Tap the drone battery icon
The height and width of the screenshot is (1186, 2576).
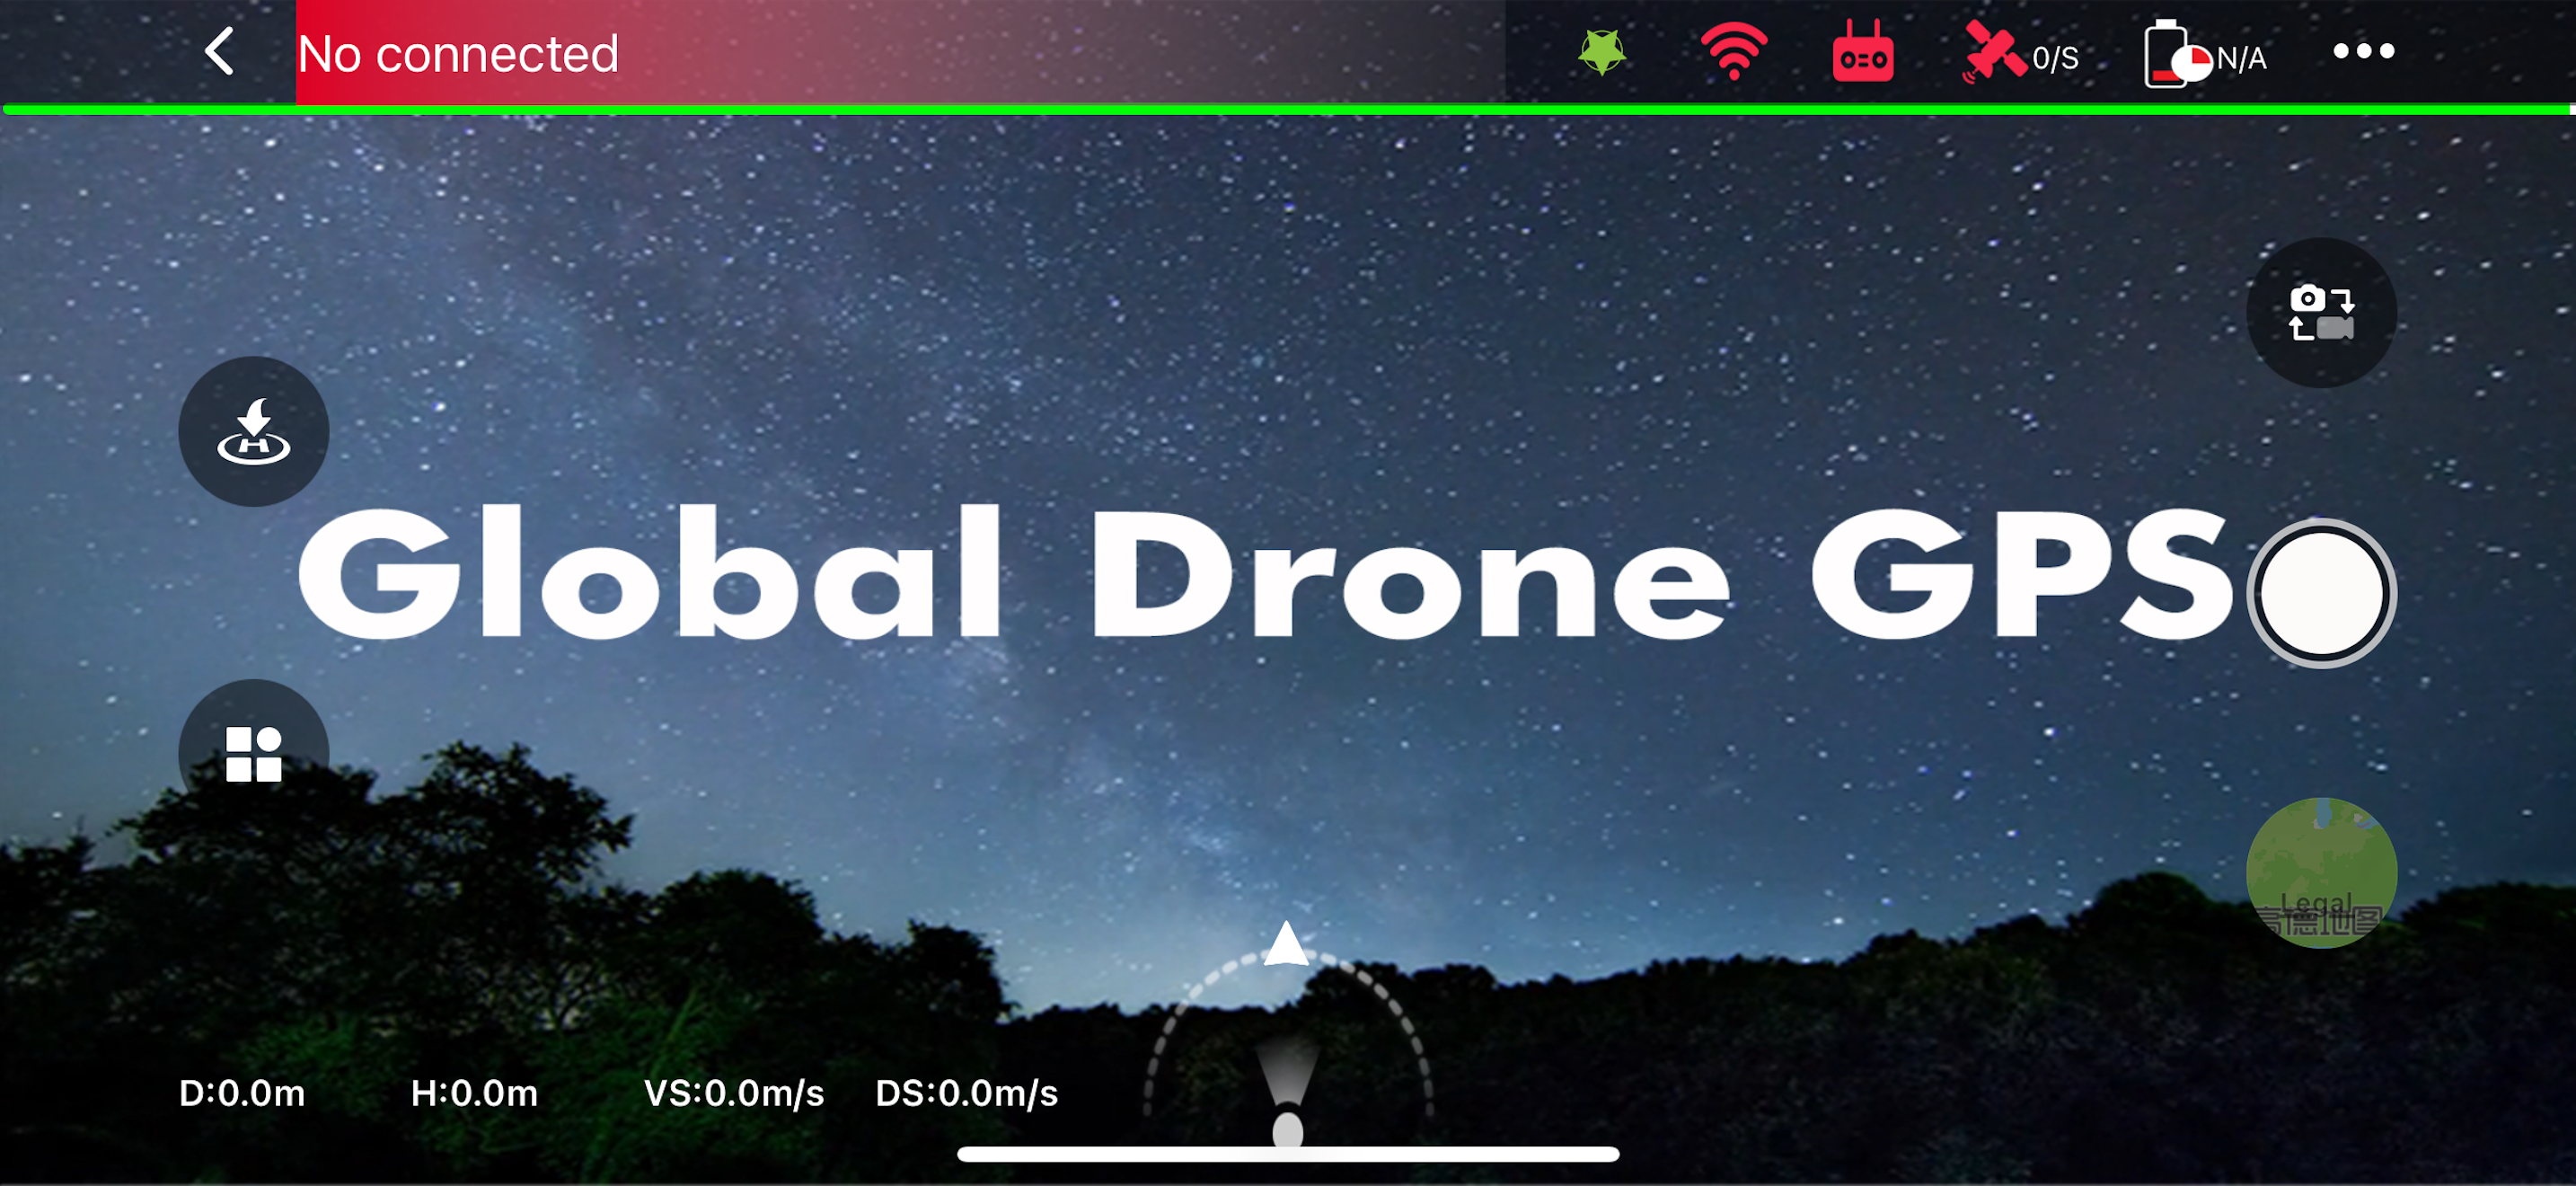pos(2176,54)
